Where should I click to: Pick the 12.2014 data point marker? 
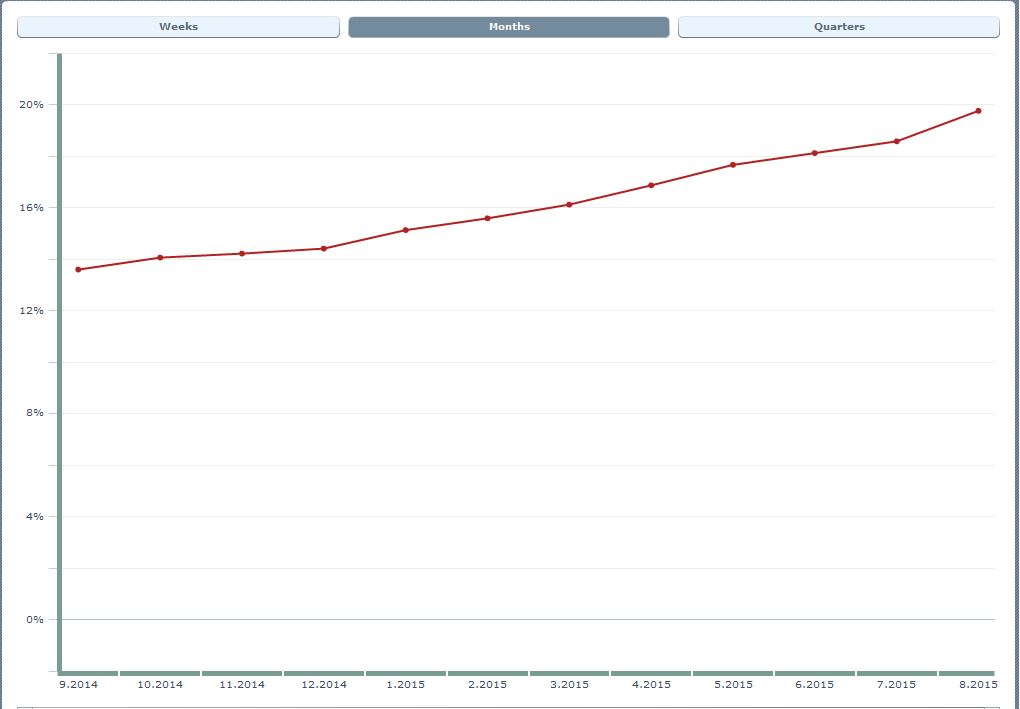click(x=324, y=249)
